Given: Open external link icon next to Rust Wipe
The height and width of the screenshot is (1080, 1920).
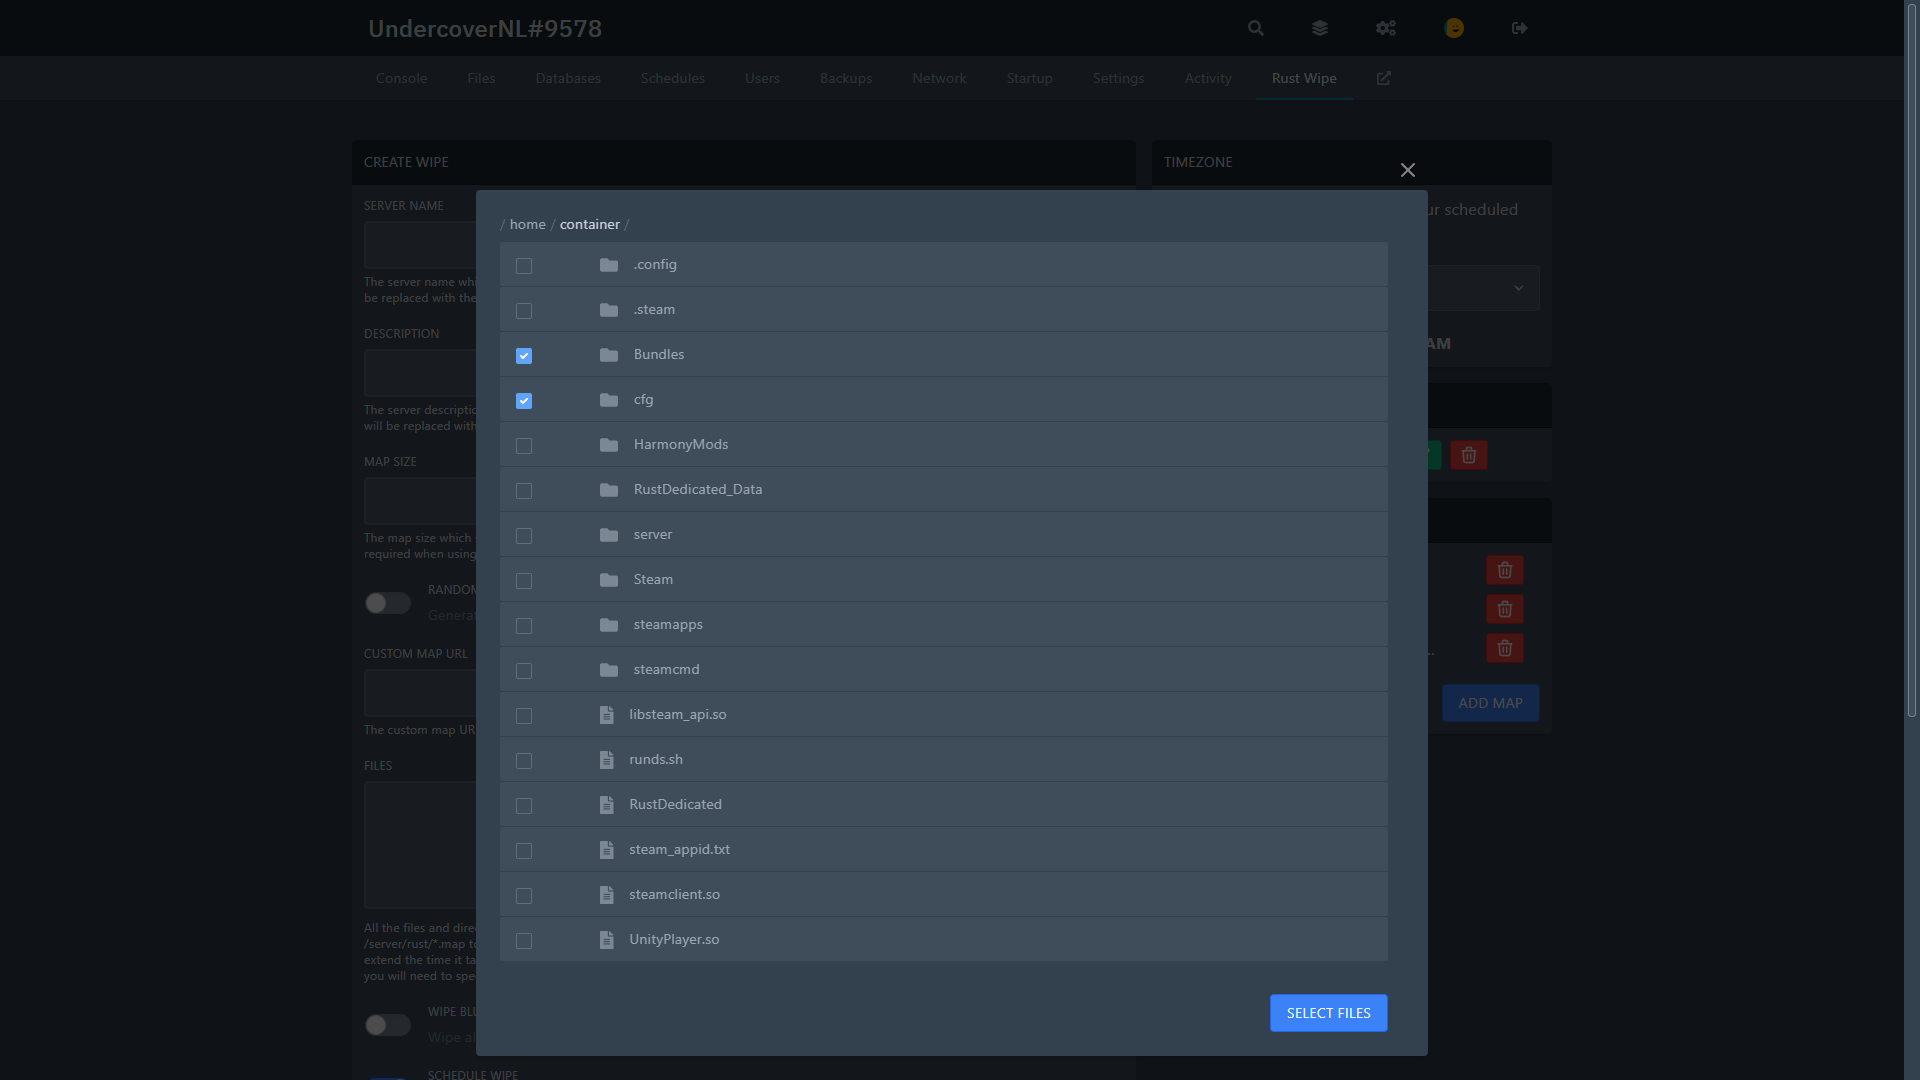Looking at the screenshot, I should click(x=1384, y=78).
